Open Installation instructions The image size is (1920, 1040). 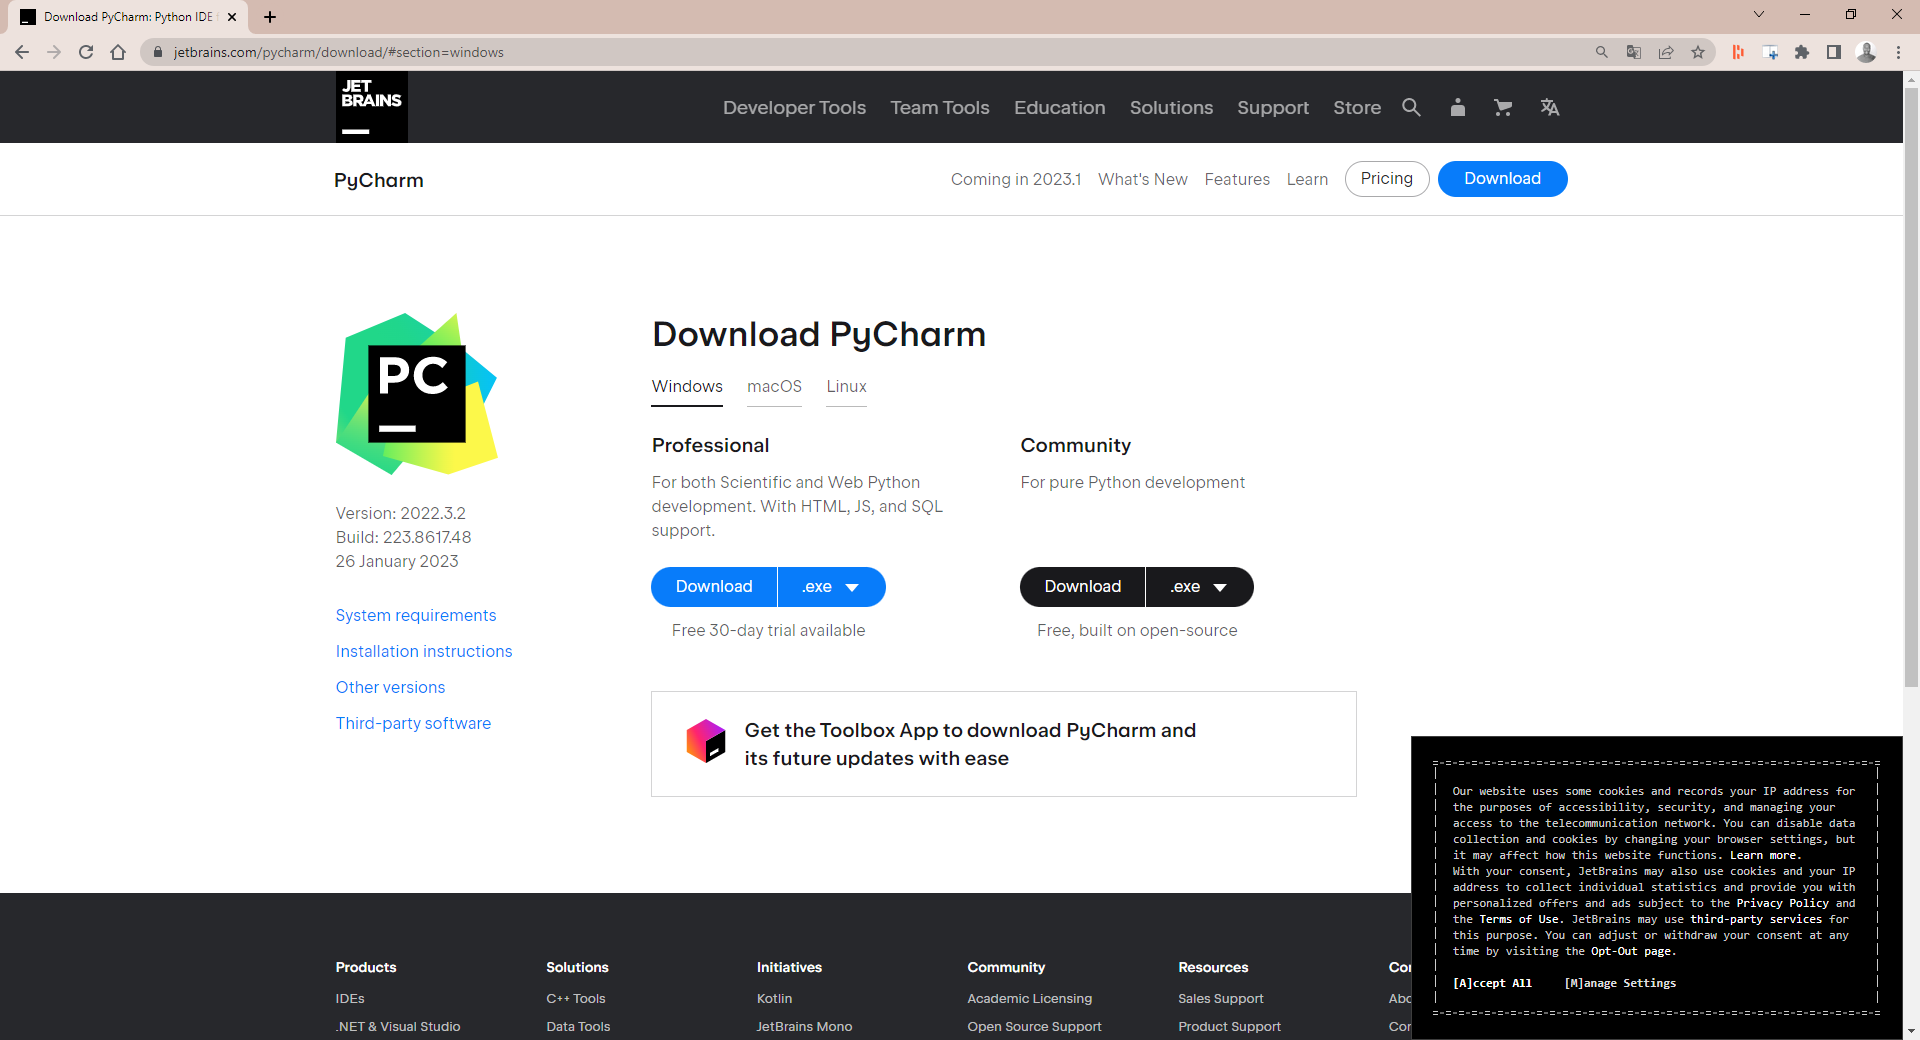tap(424, 652)
